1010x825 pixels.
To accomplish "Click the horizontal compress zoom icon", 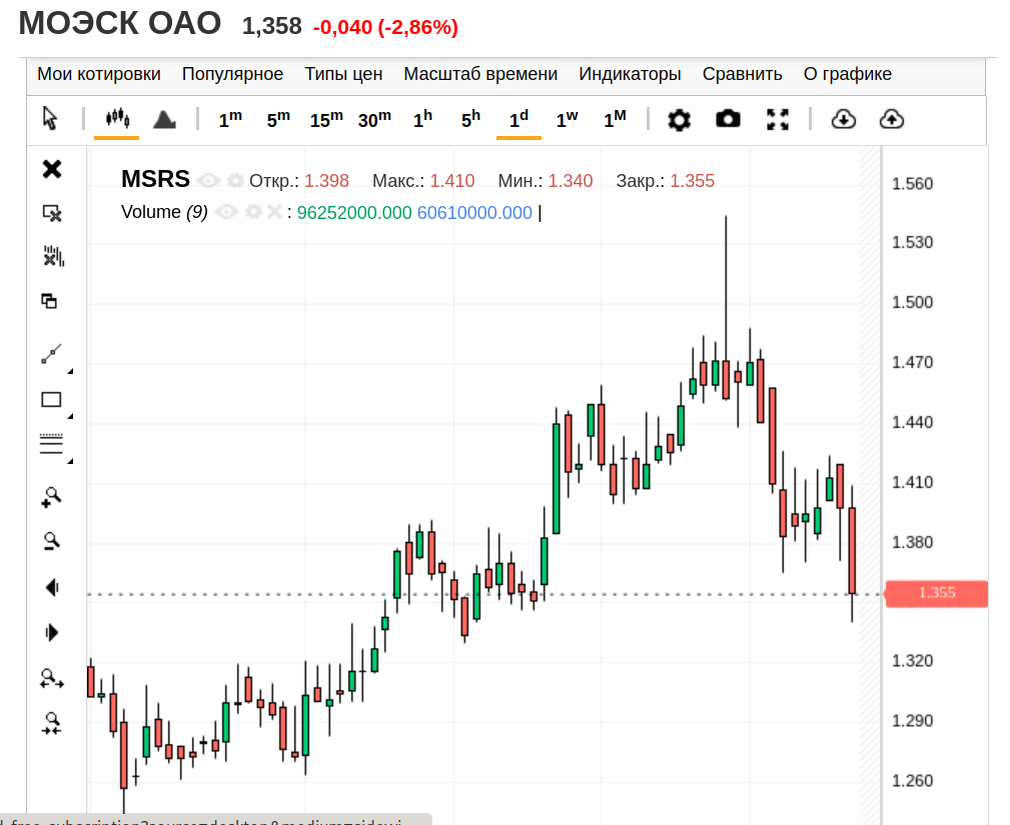I will 52,723.
